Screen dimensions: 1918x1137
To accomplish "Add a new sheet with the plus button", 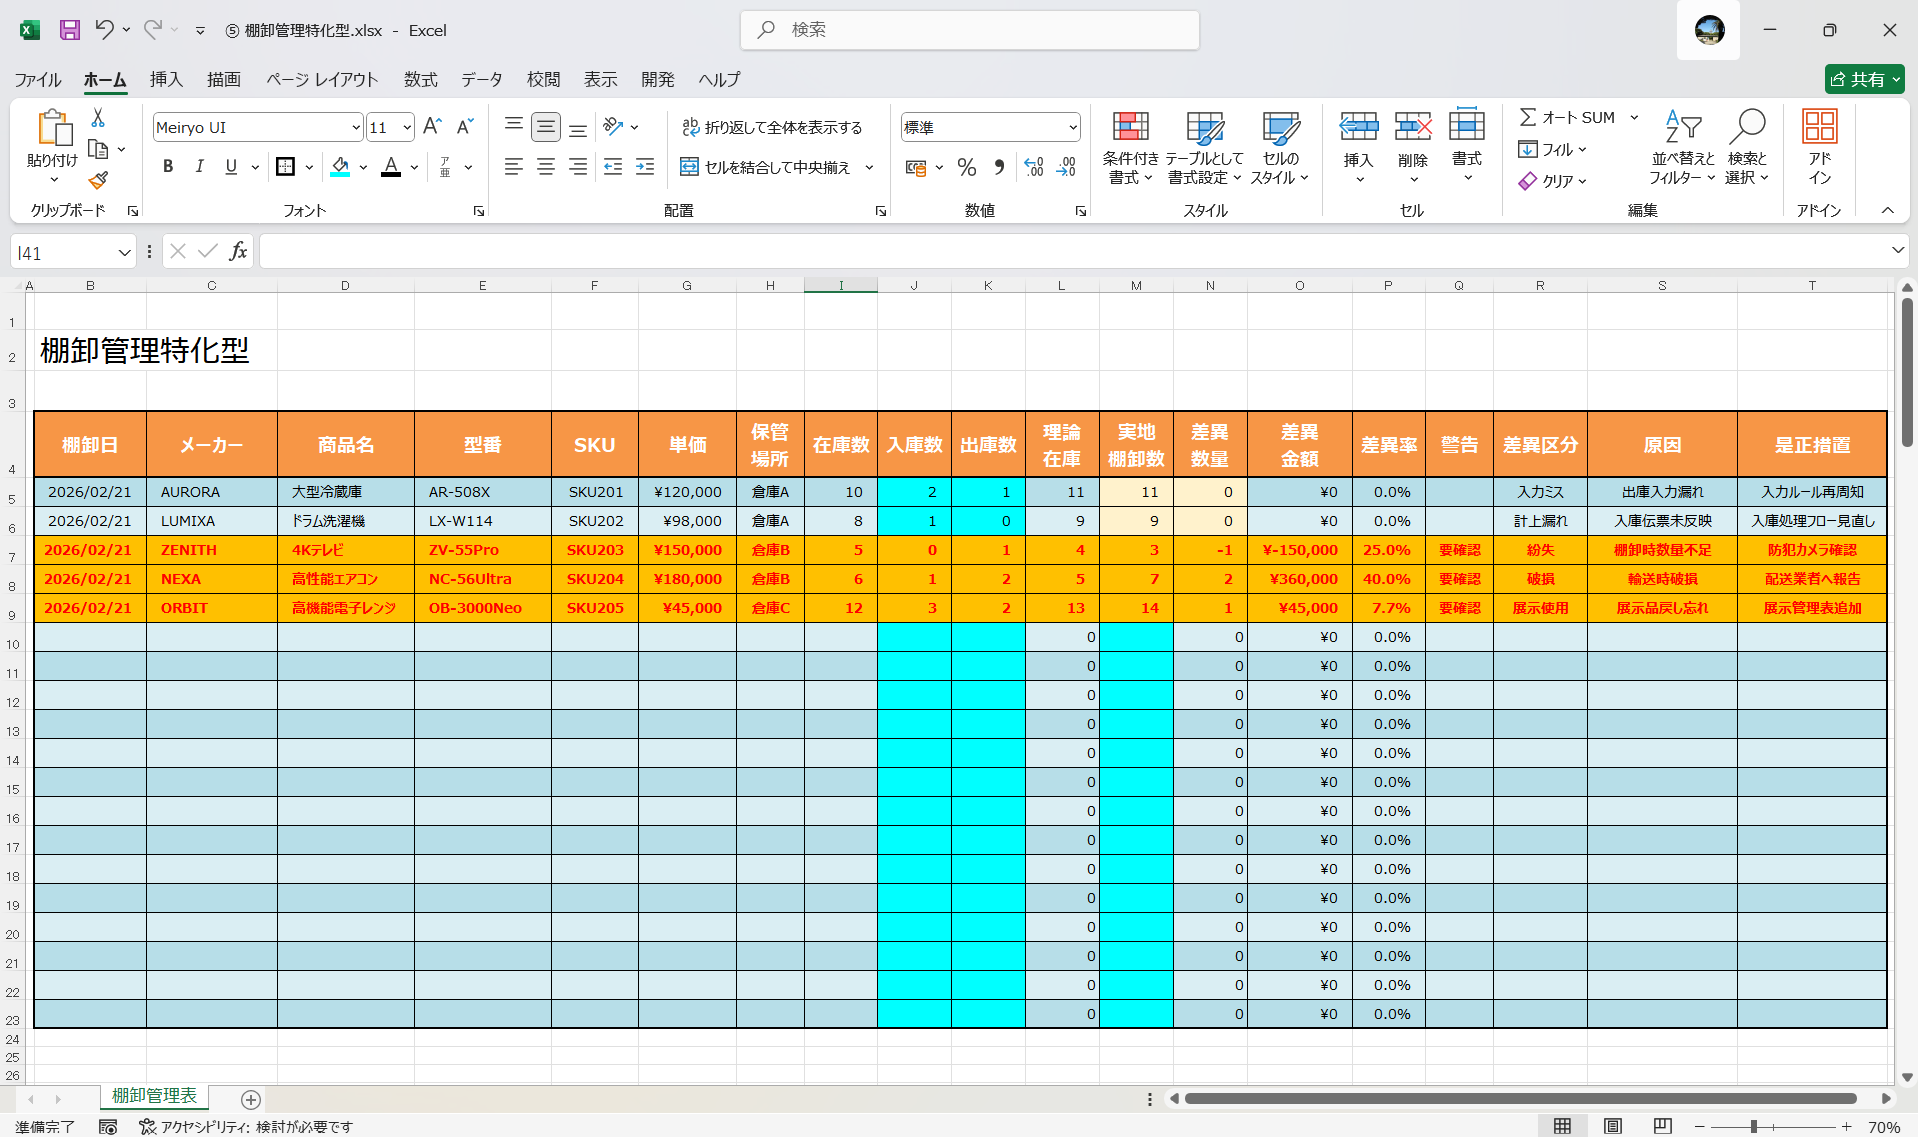I will coord(250,1100).
